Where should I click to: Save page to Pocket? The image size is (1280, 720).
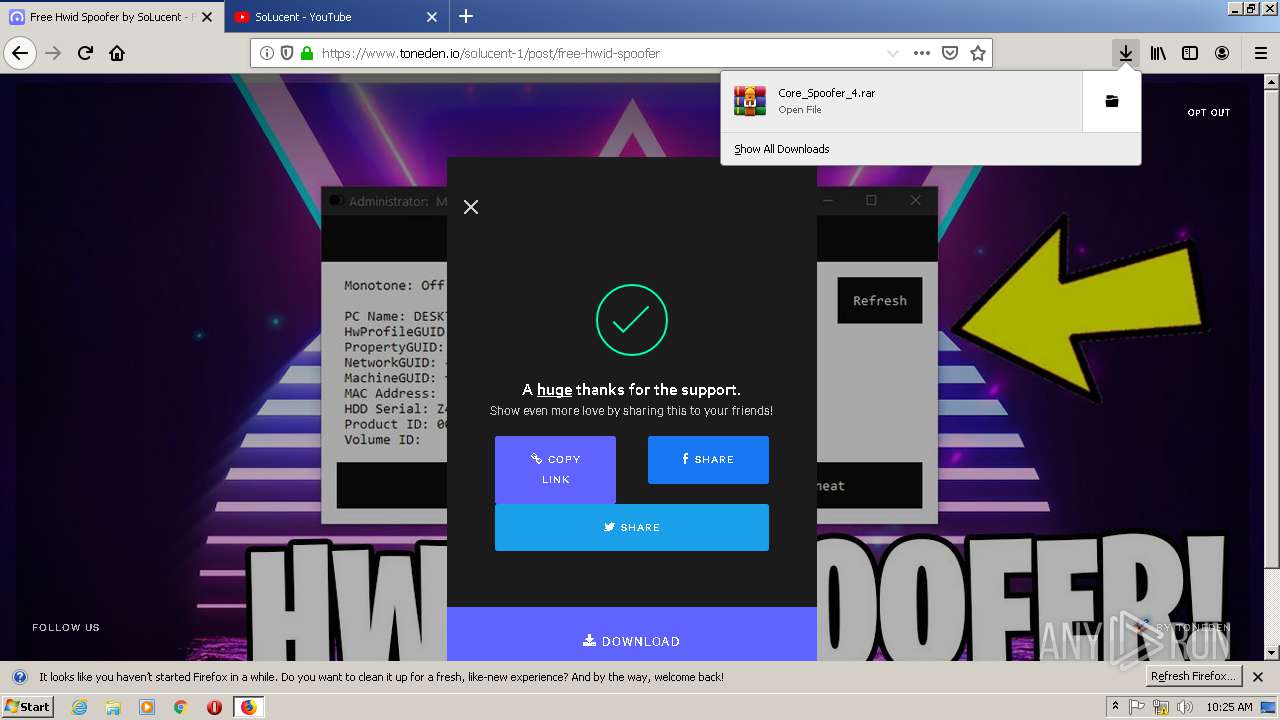tap(950, 53)
